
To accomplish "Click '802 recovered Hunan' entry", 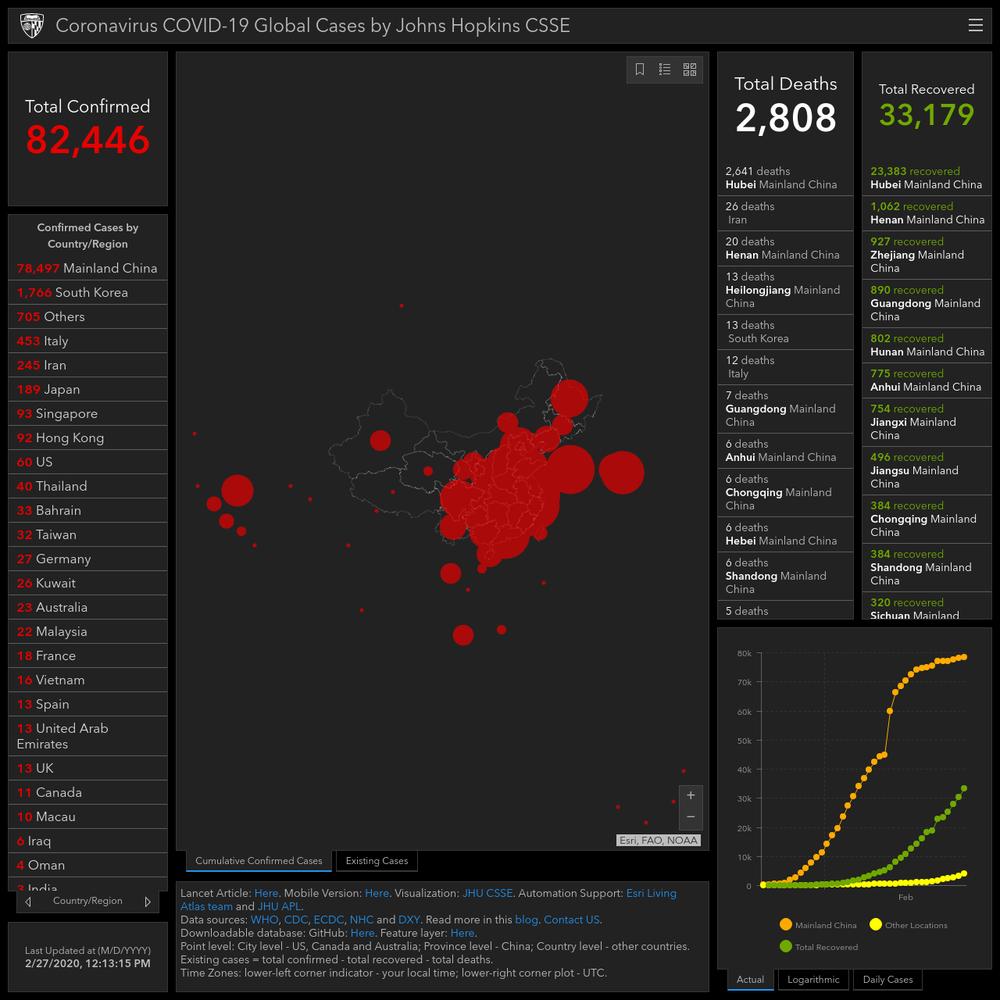I will [x=927, y=345].
